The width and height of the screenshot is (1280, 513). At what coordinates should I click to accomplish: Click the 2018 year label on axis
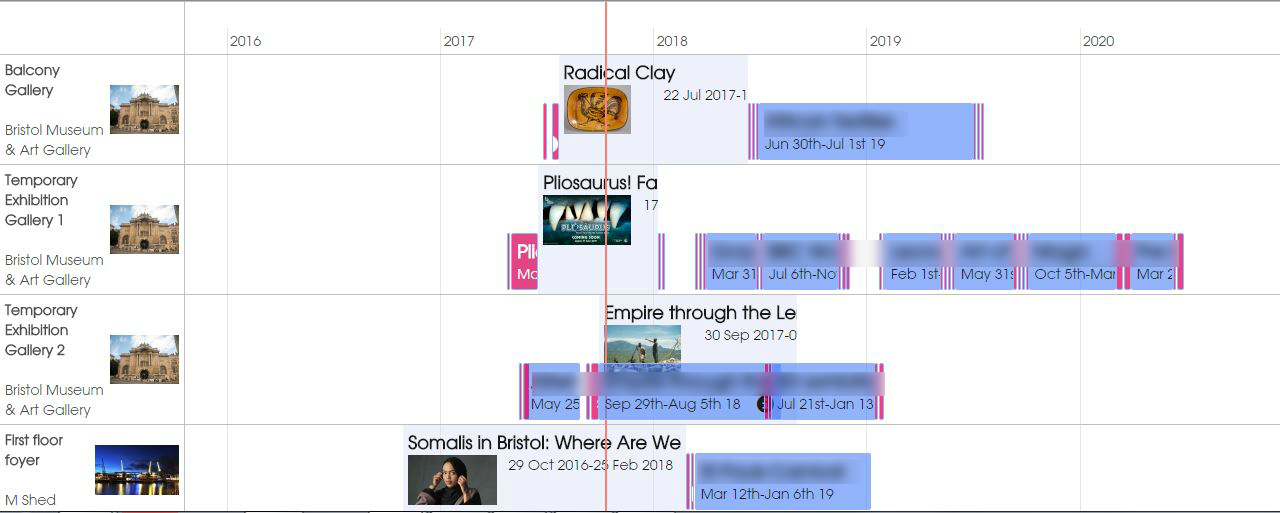point(672,41)
